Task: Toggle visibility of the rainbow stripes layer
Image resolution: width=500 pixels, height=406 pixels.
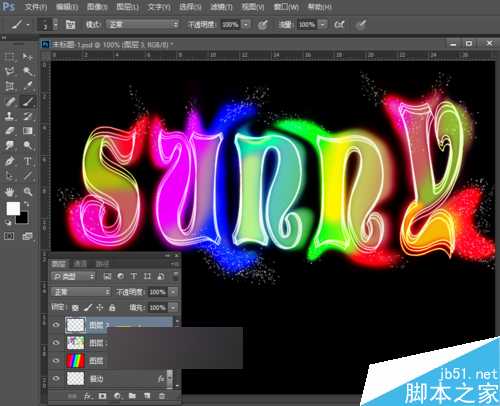Action: 56,361
